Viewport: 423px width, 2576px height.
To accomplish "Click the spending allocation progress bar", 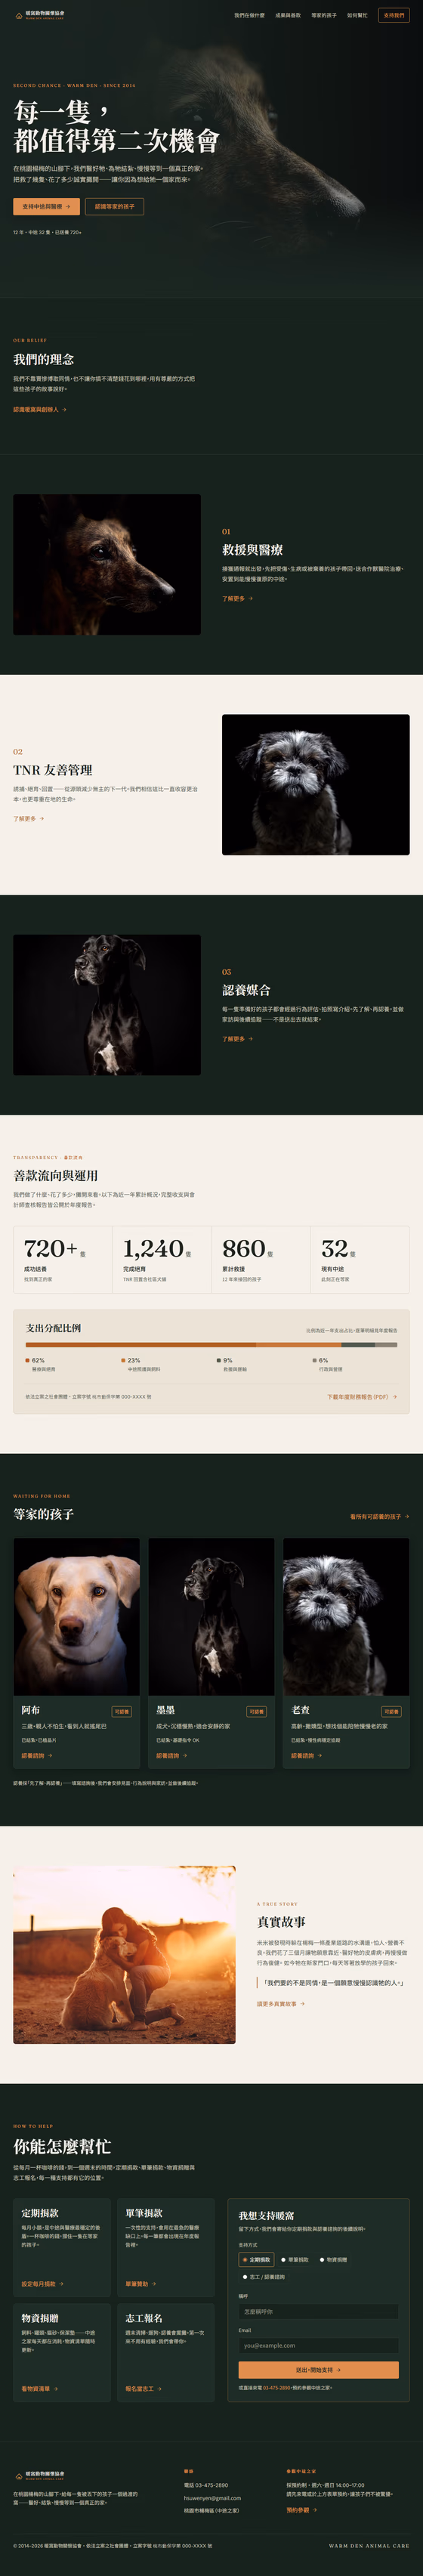I will tap(211, 1345).
